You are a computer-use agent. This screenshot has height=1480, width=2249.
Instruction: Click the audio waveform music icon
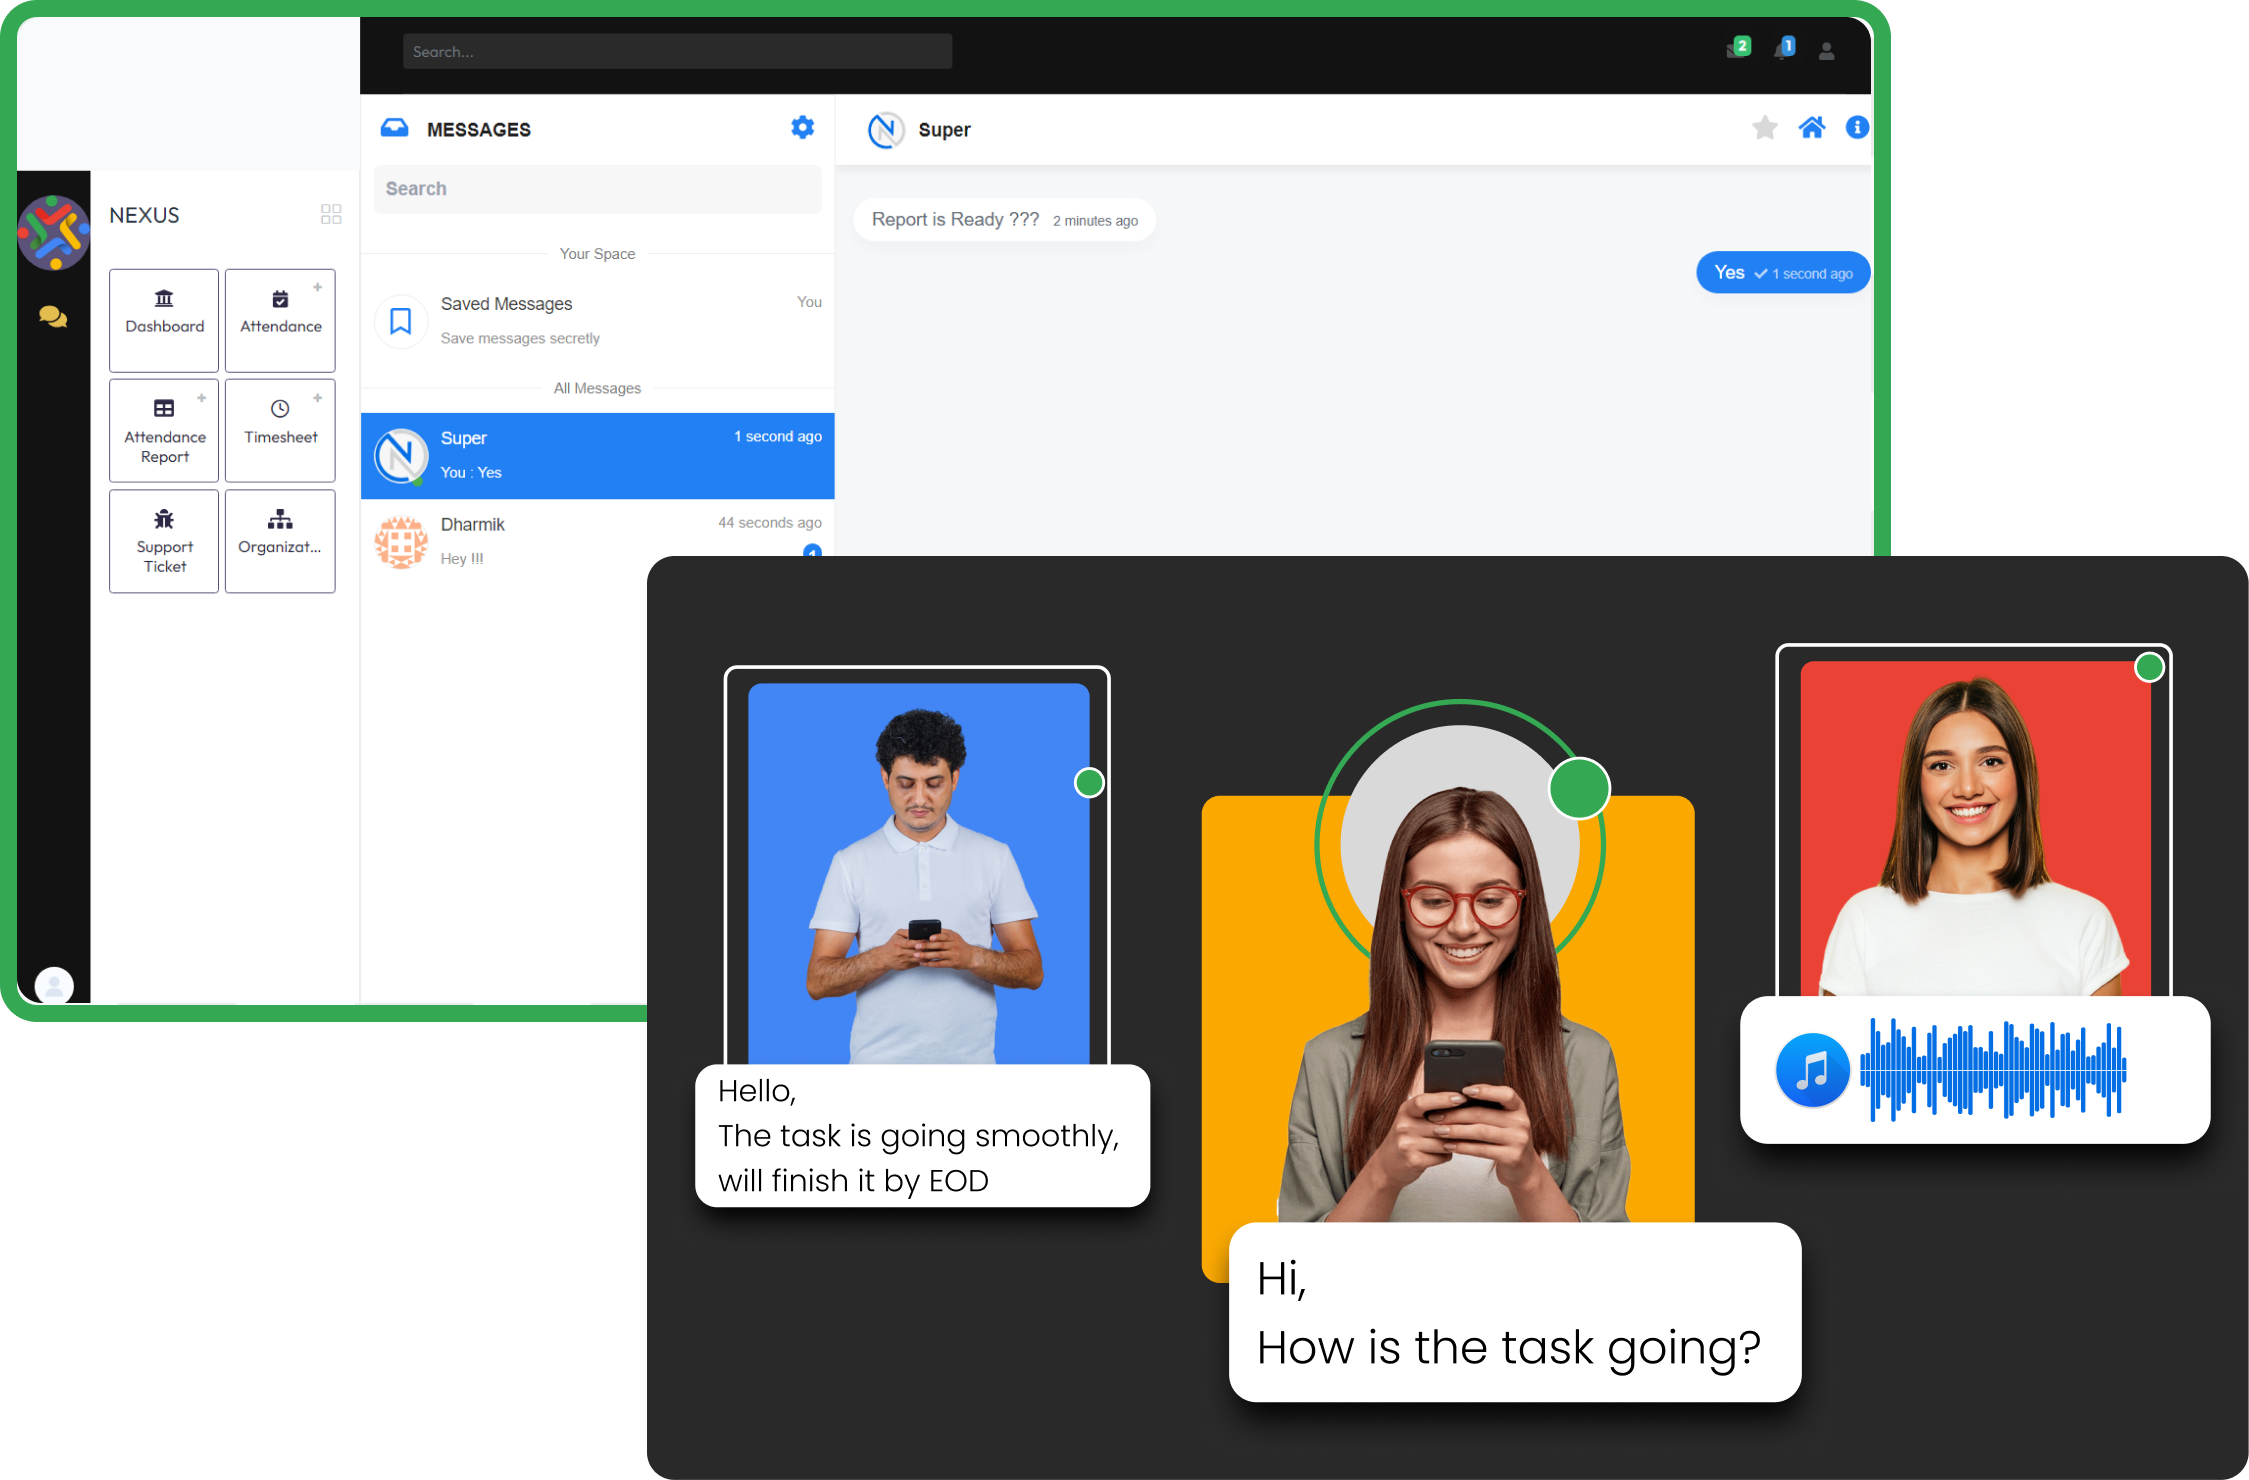click(1812, 1070)
